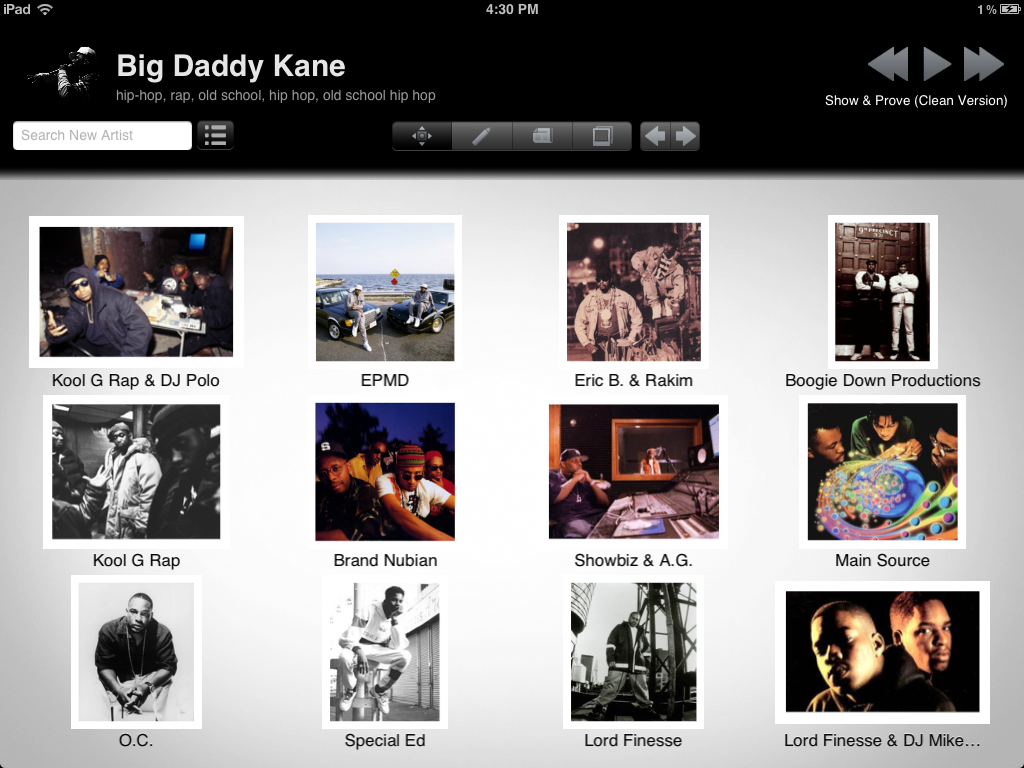Go forward with the right arrow
1024x768 pixels.
tap(685, 136)
